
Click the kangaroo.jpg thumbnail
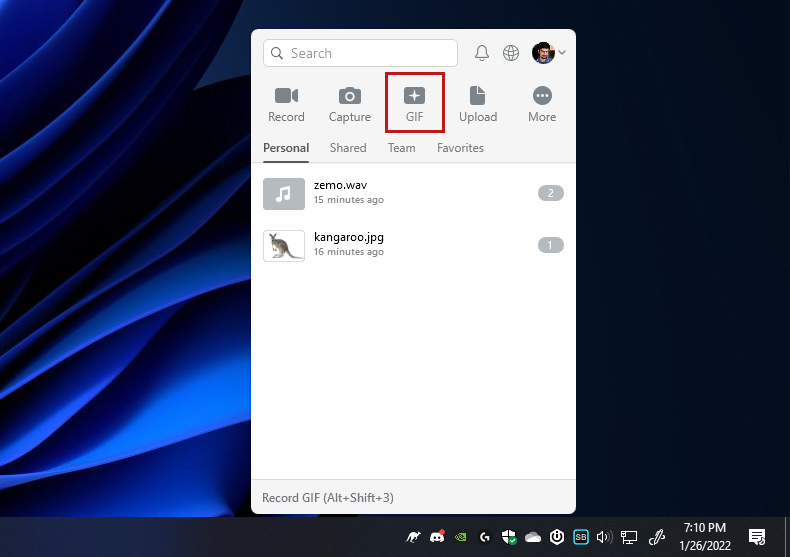click(284, 245)
